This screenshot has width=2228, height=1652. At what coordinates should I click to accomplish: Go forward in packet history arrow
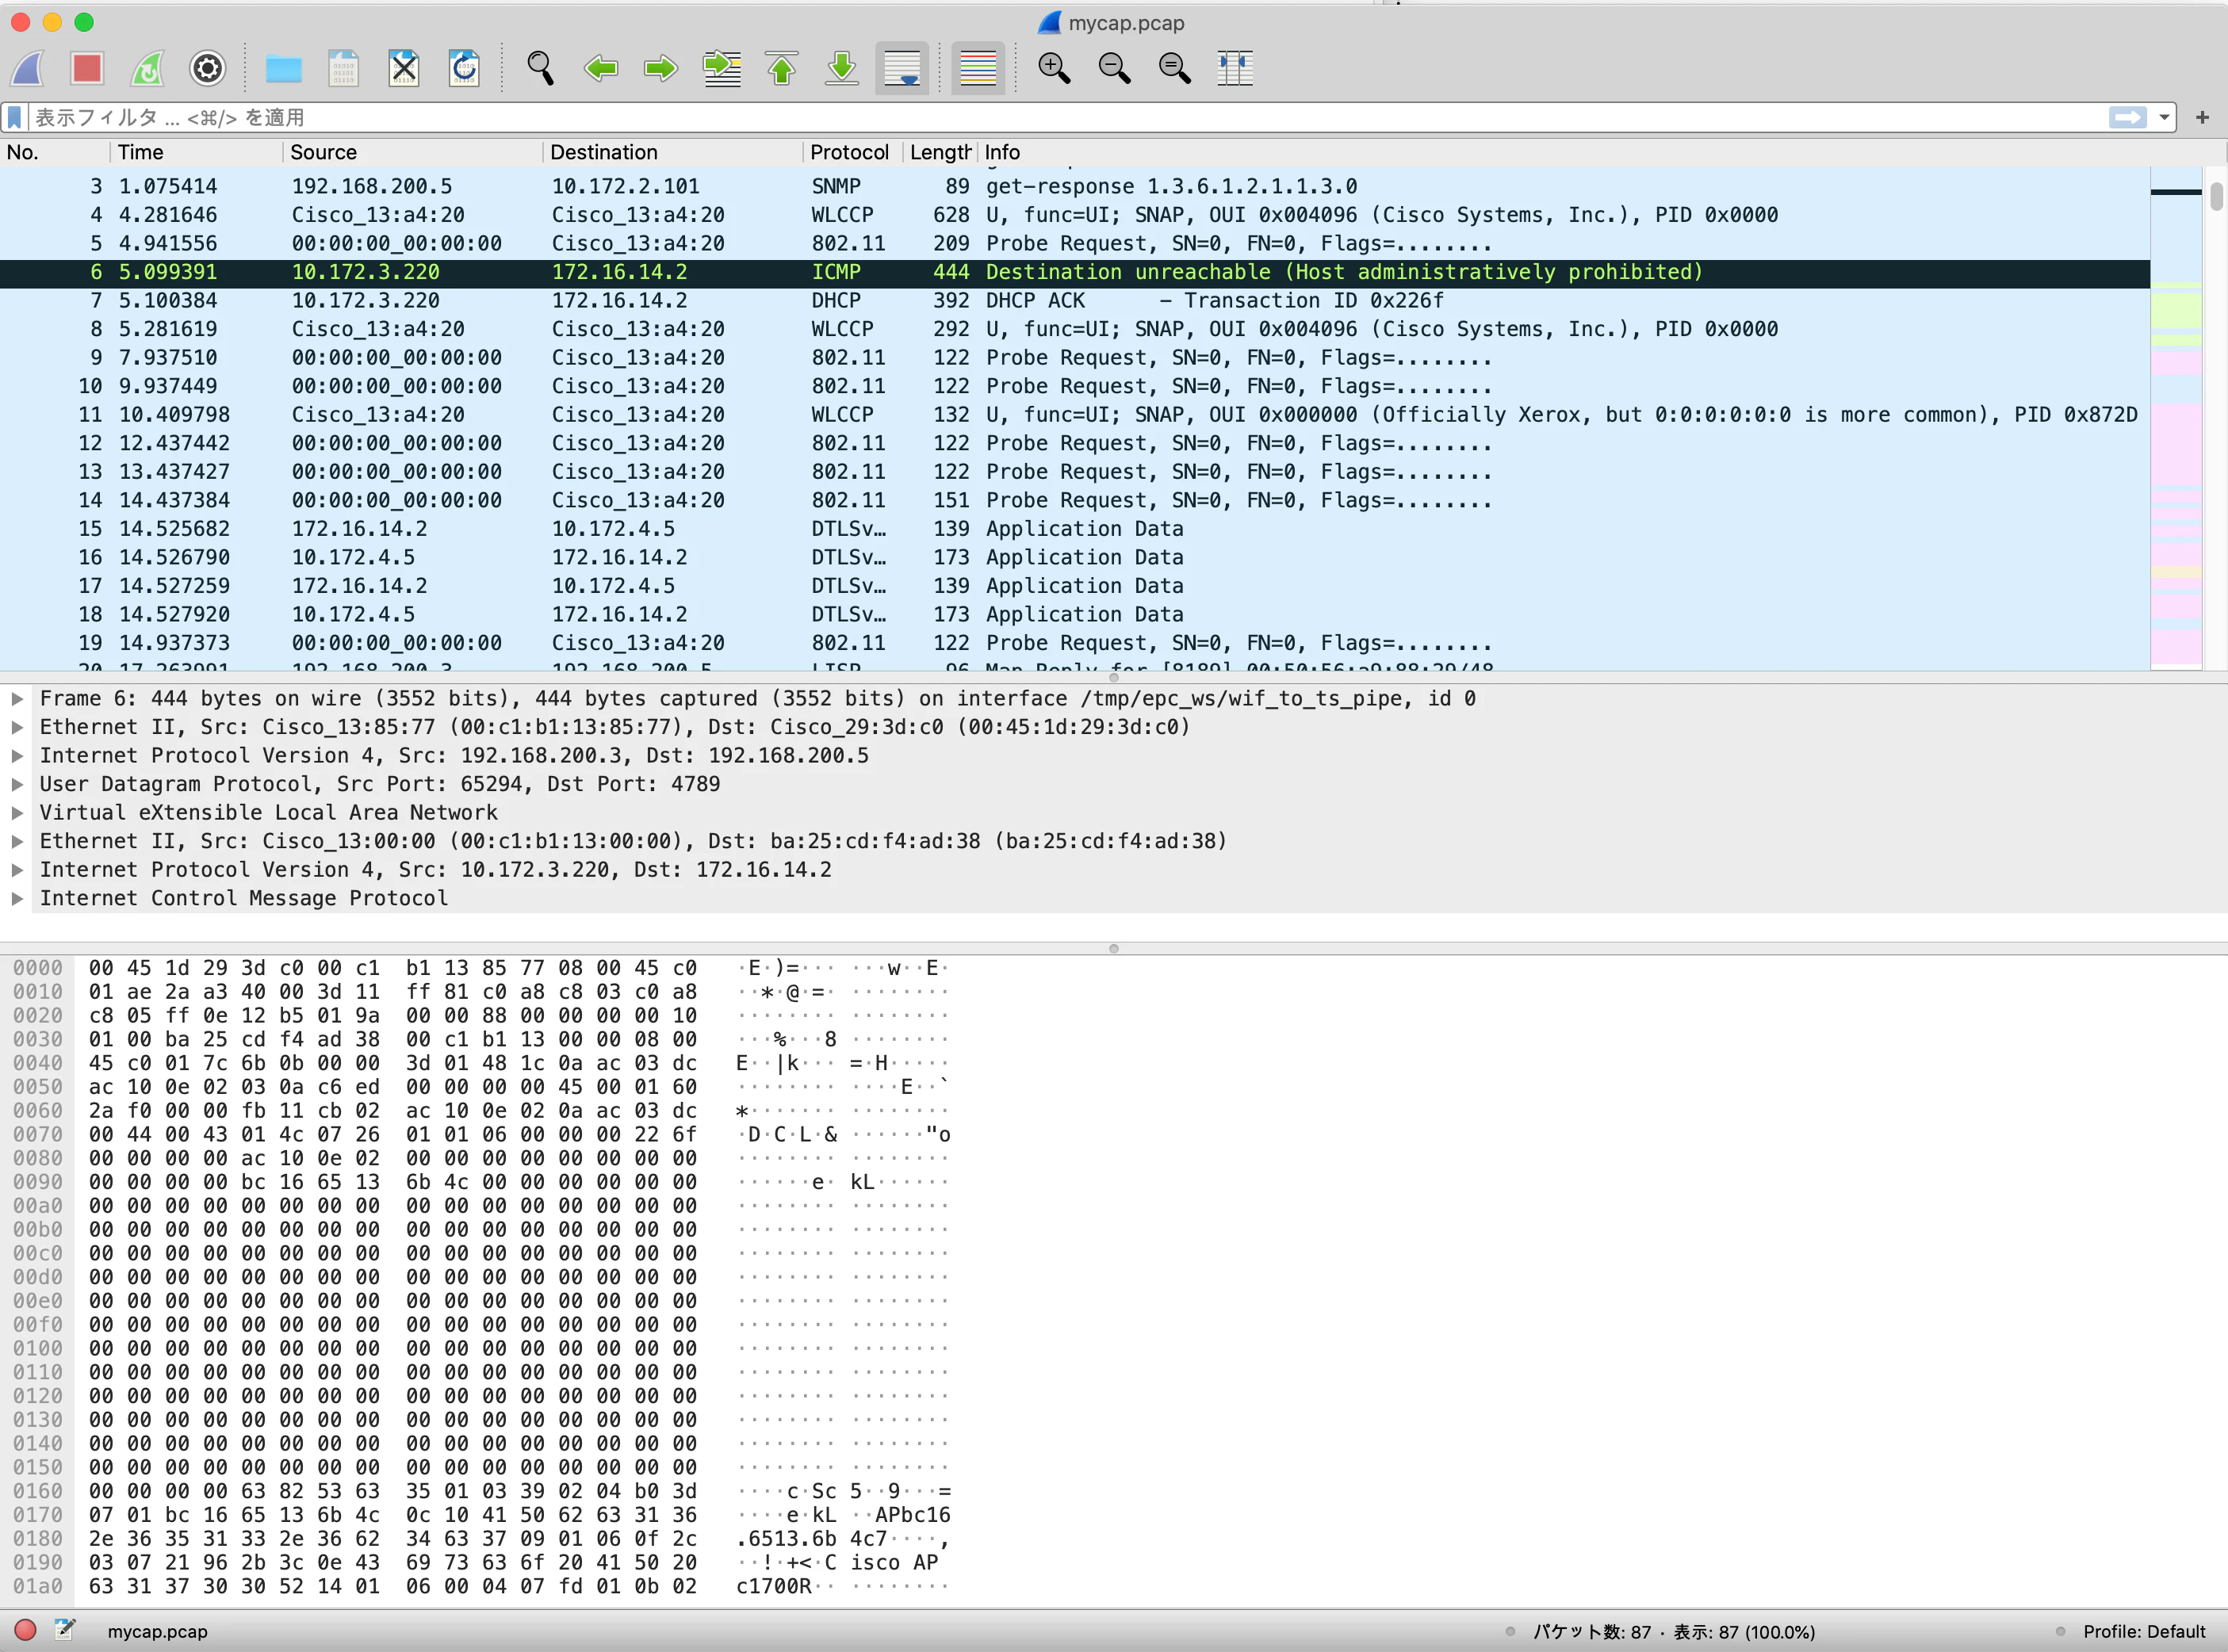660,68
